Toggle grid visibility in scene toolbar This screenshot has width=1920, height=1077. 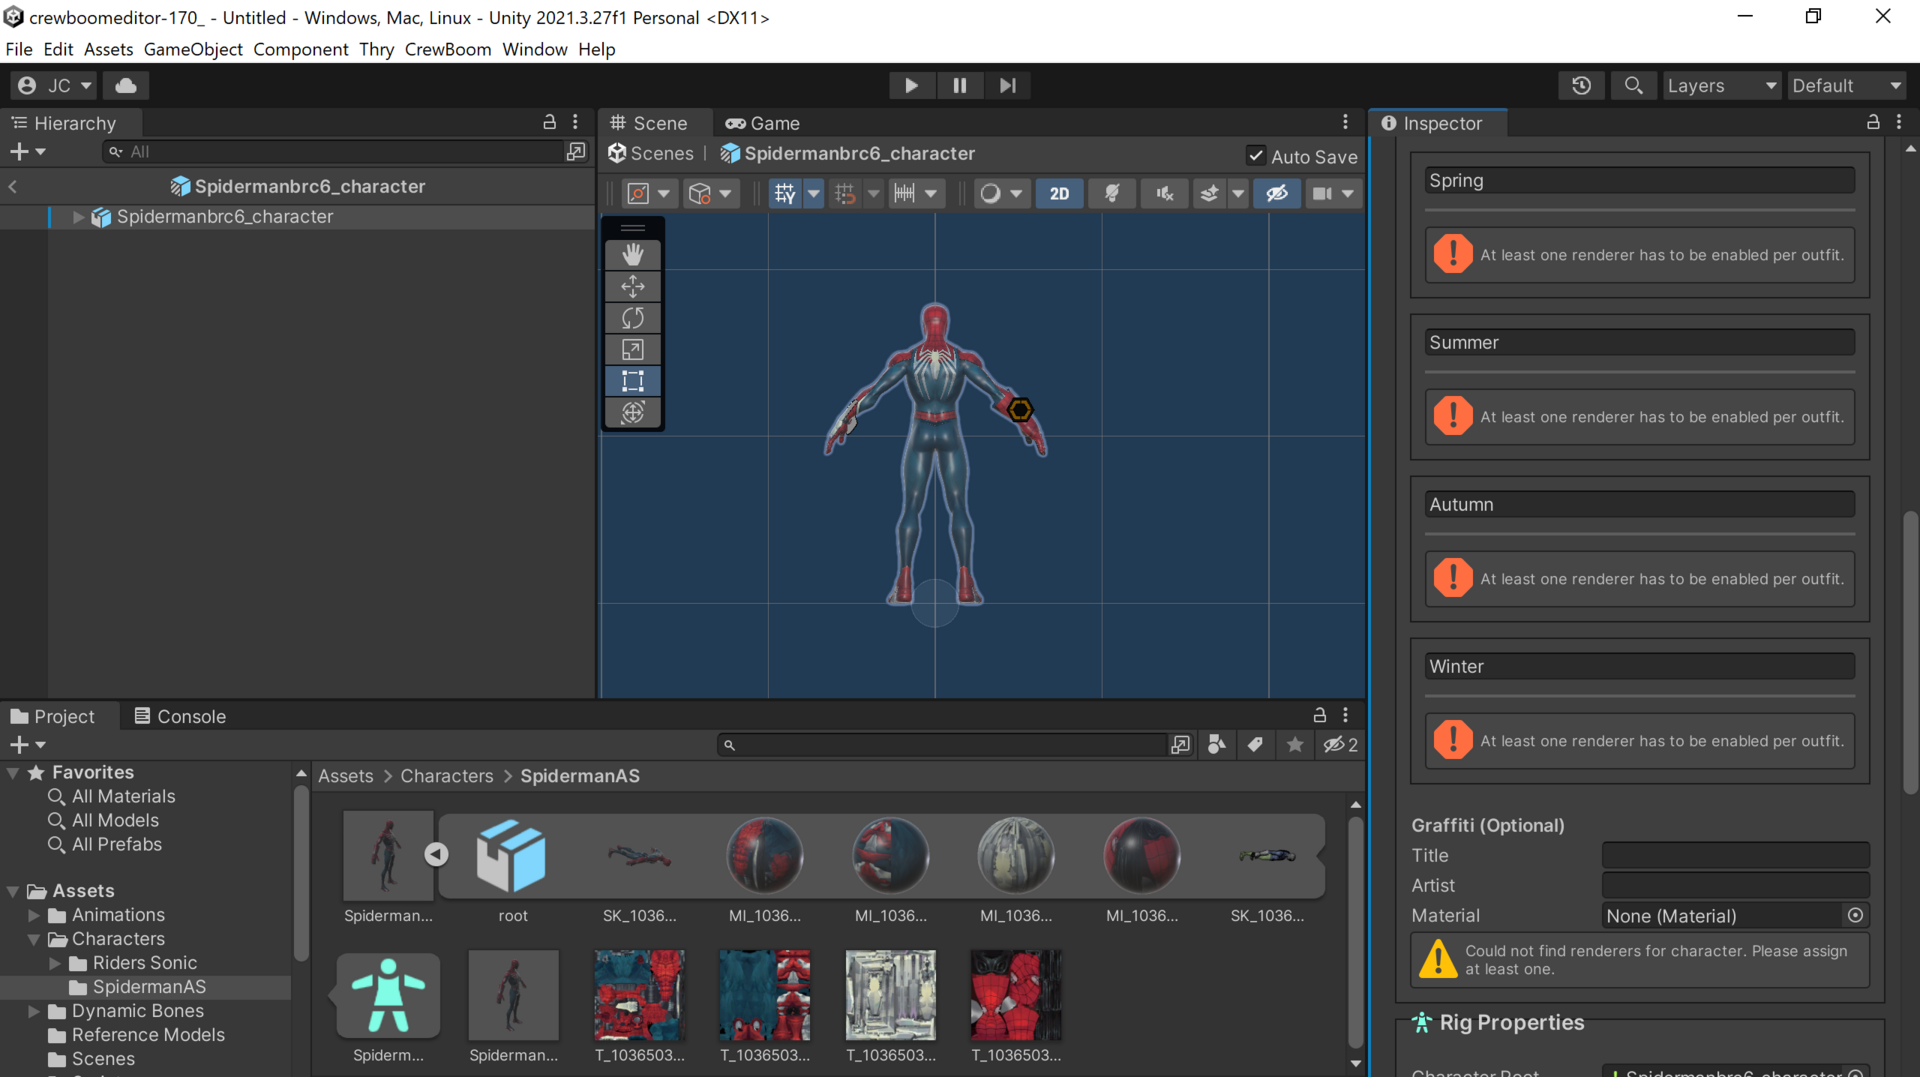pos(785,193)
